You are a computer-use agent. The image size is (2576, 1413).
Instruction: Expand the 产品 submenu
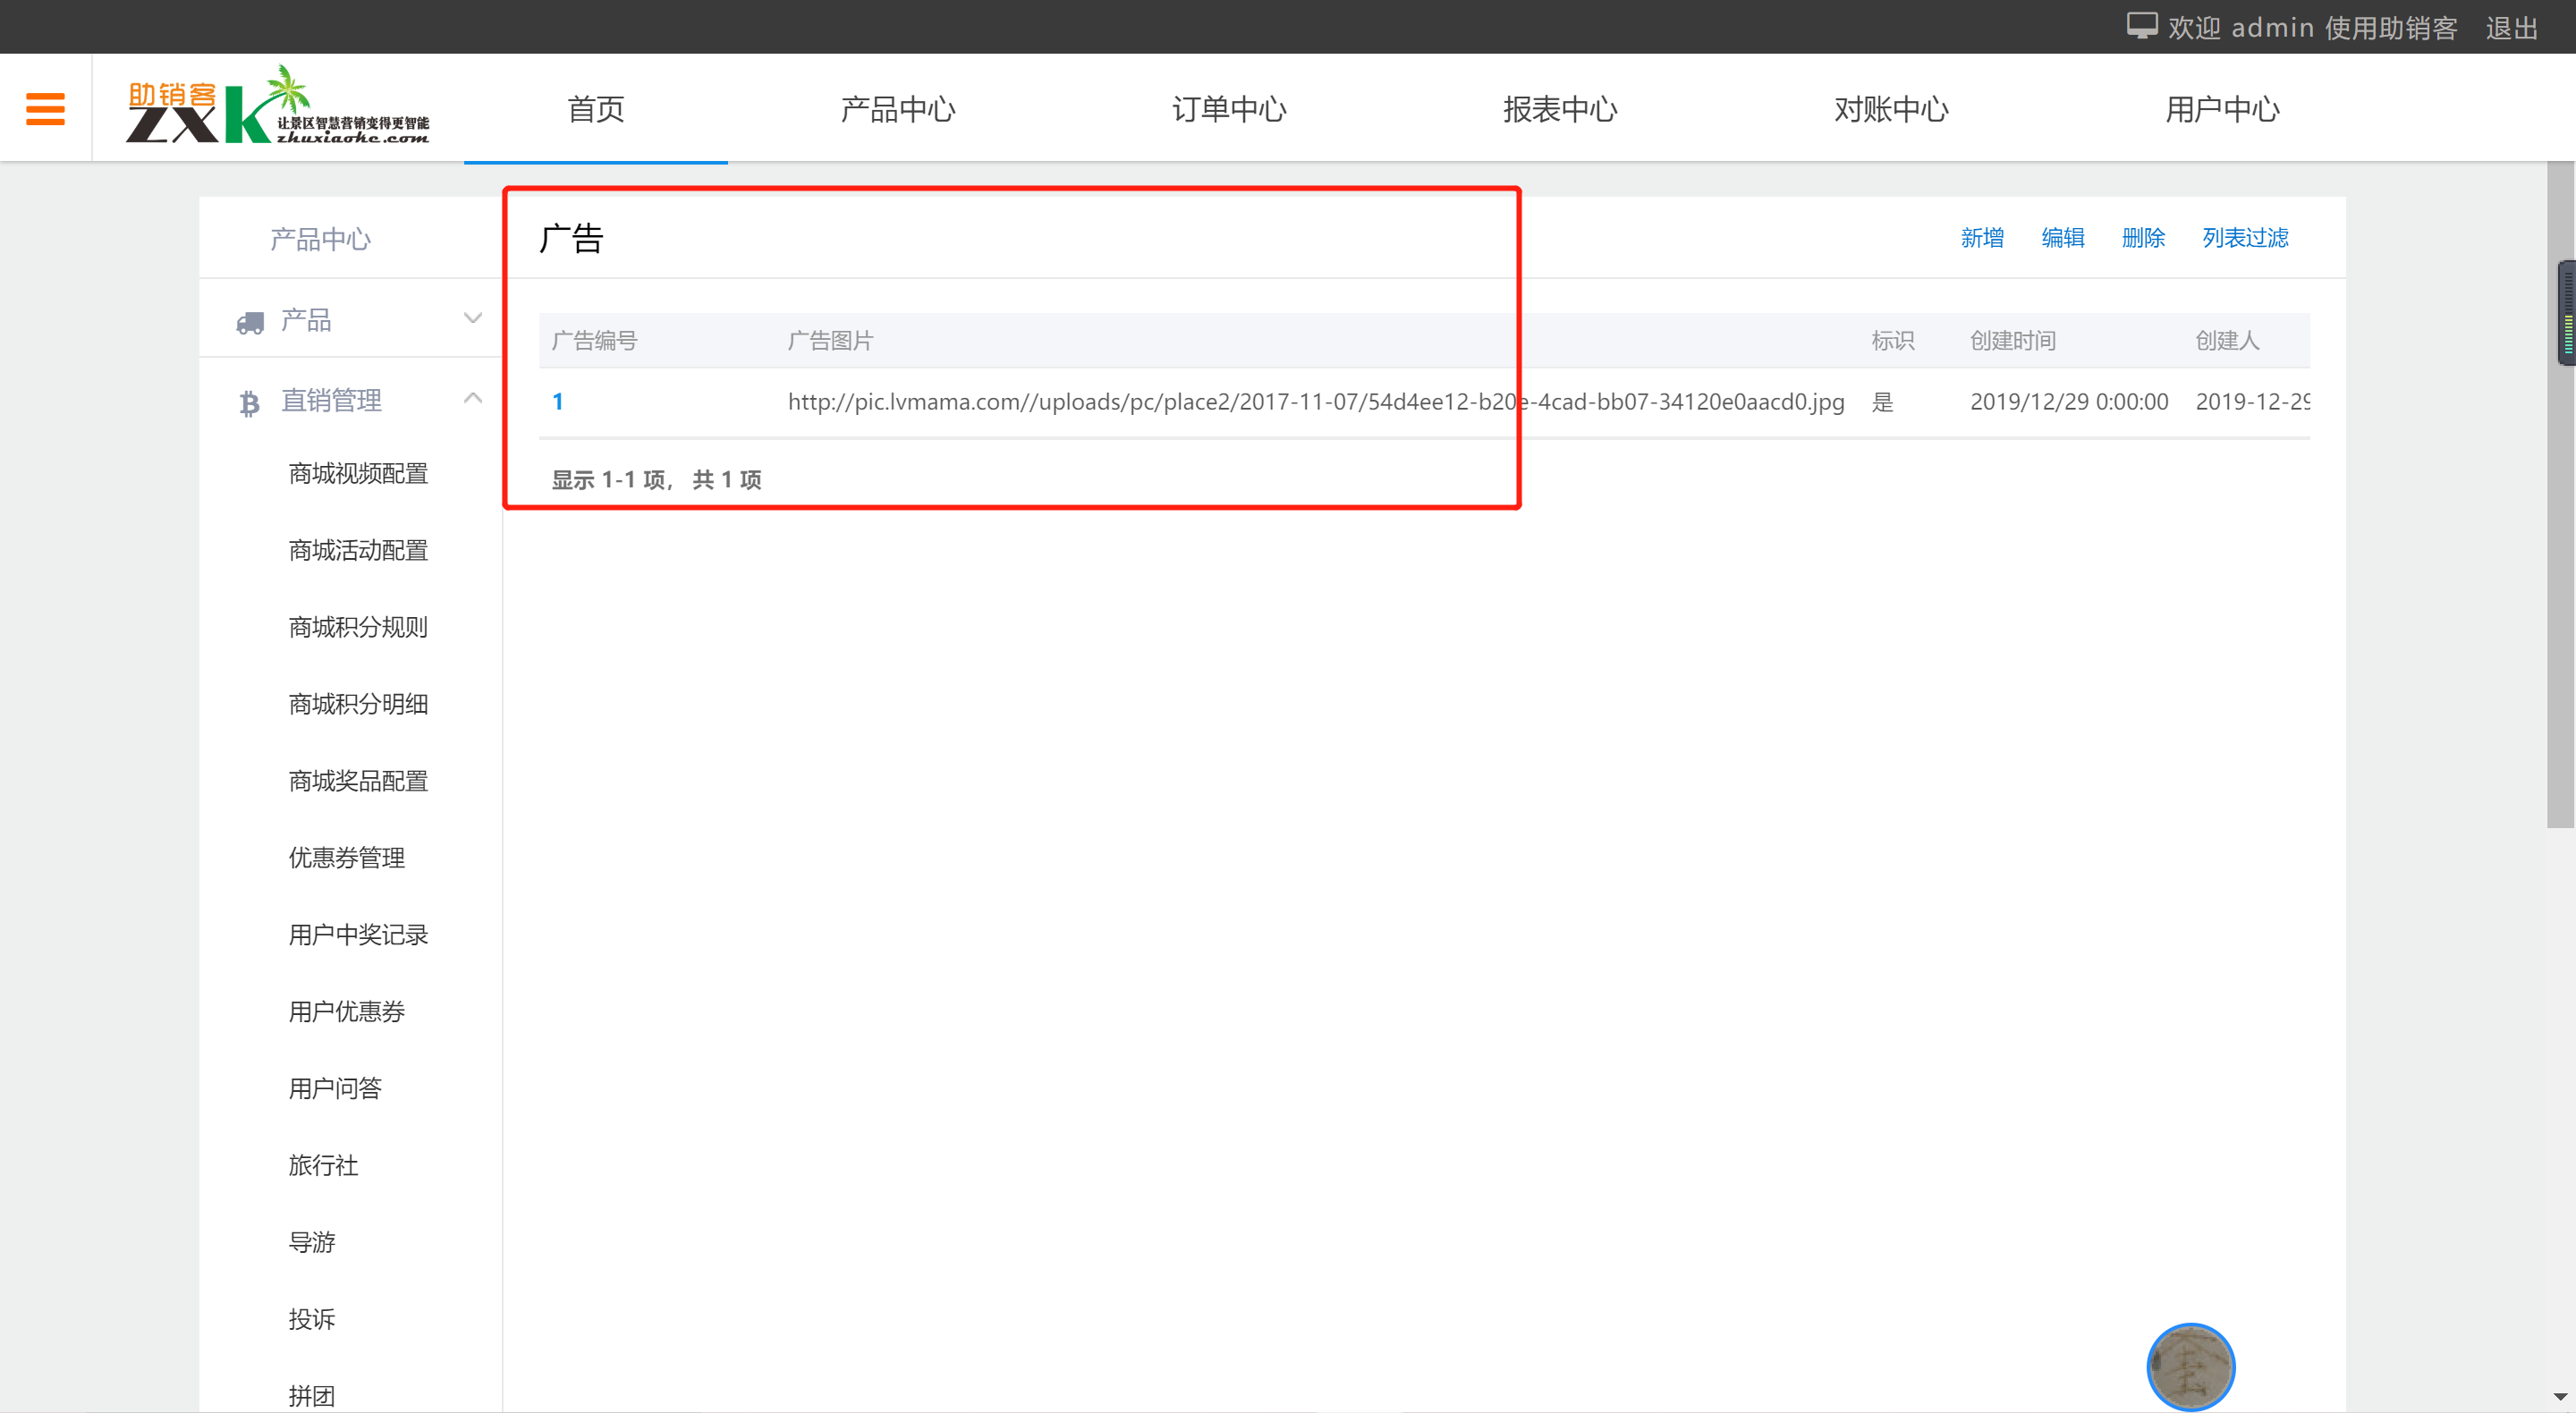472,318
